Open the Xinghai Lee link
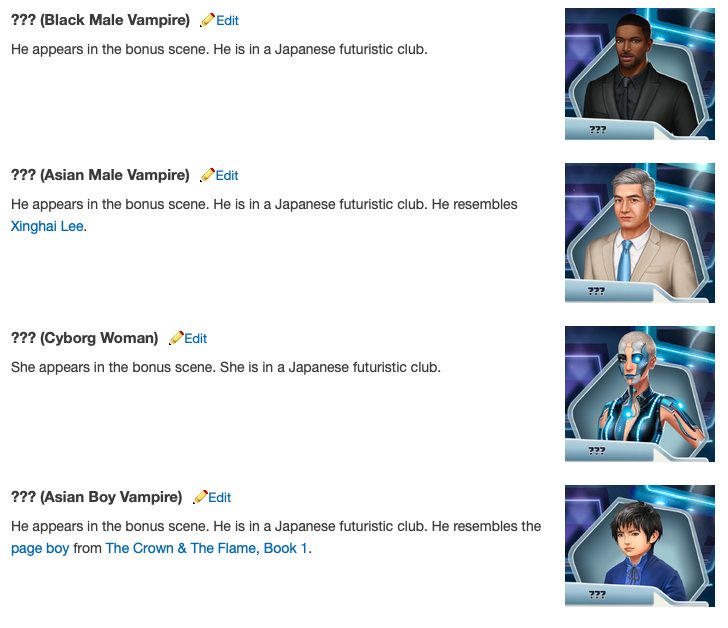 click(47, 226)
